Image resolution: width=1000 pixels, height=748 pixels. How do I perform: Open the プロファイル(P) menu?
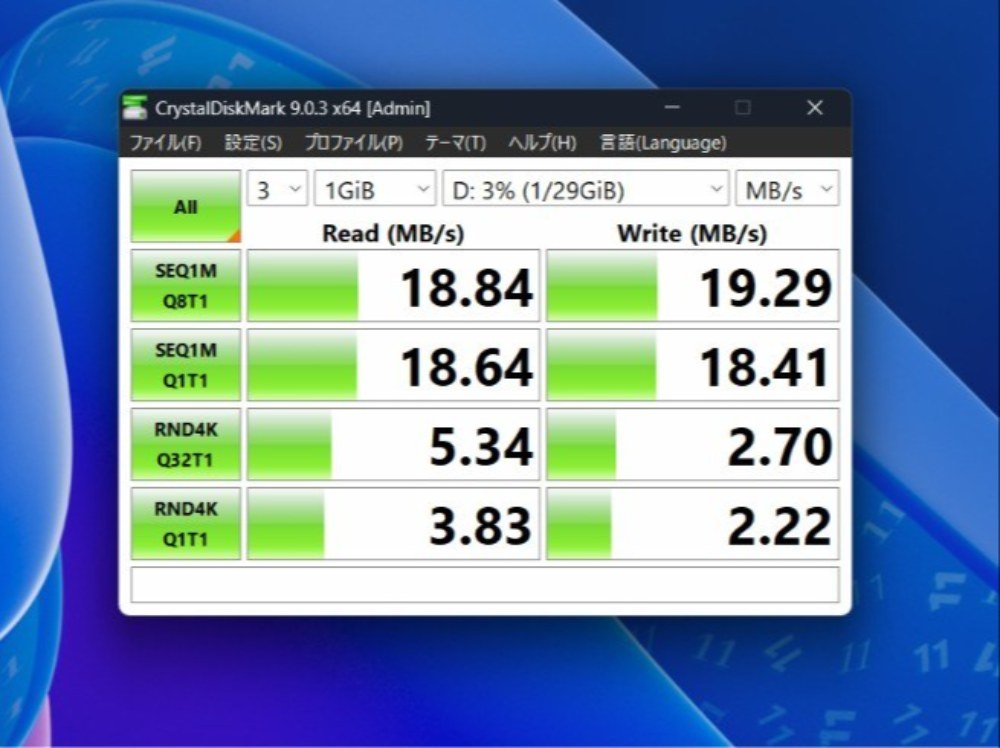(354, 142)
